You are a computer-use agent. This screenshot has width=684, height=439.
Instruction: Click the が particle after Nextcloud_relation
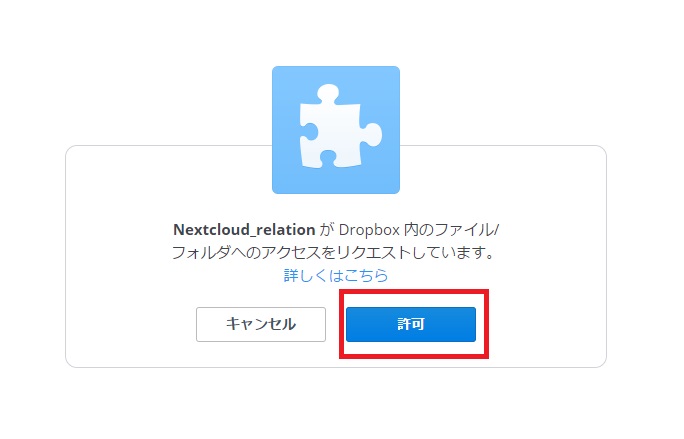point(326,230)
